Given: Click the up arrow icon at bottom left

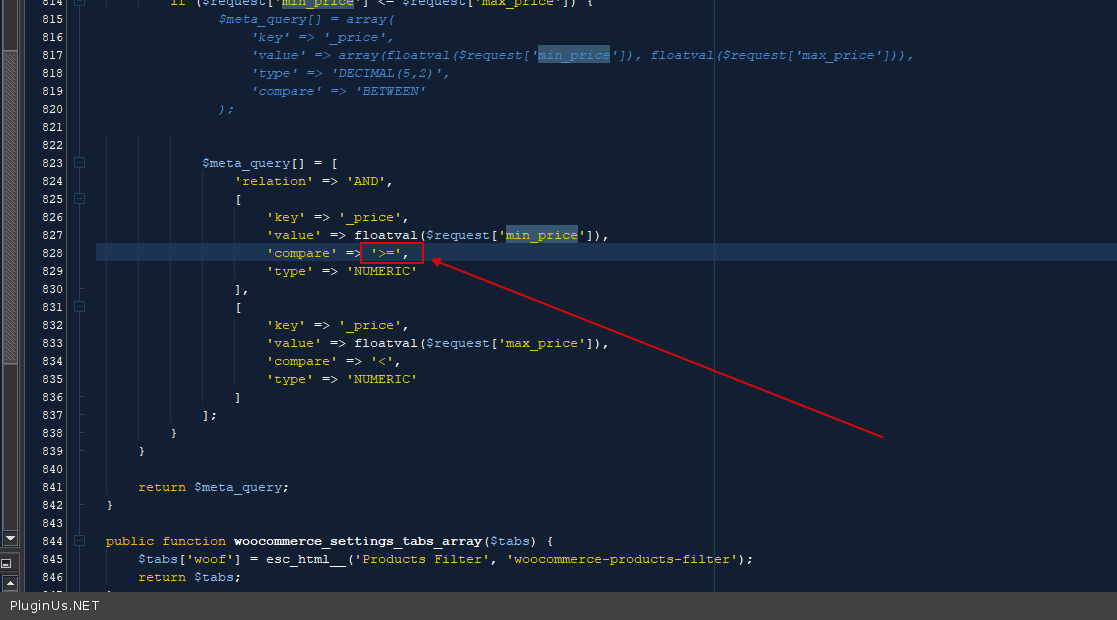Looking at the screenshot, I should [x=9, y=582].
